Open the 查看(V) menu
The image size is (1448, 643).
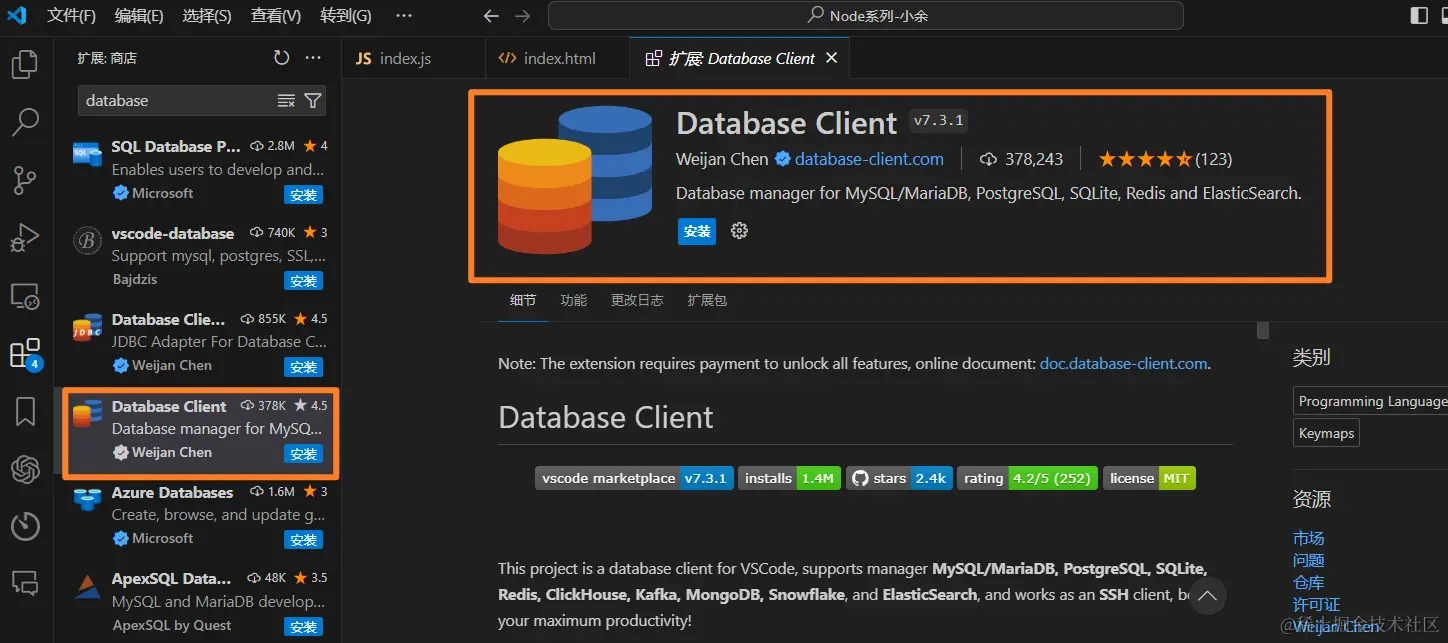pyautogui.click(x=276, y=16)
